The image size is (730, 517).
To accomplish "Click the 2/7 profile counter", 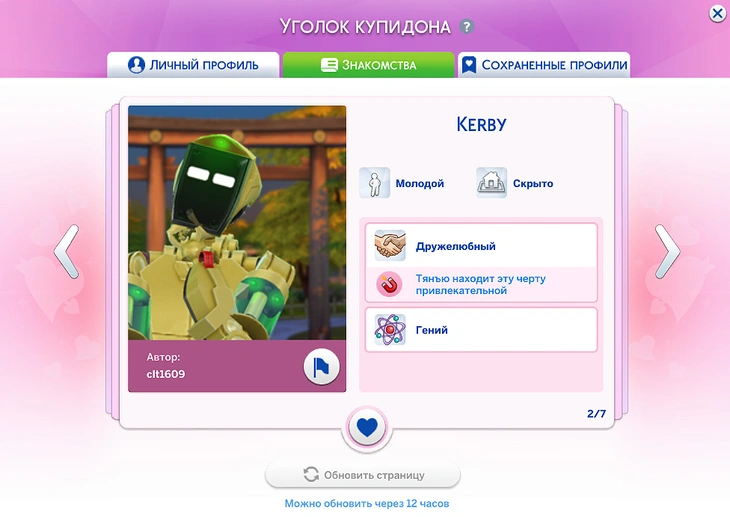I will pyautogui.click(x=596, y=413).
